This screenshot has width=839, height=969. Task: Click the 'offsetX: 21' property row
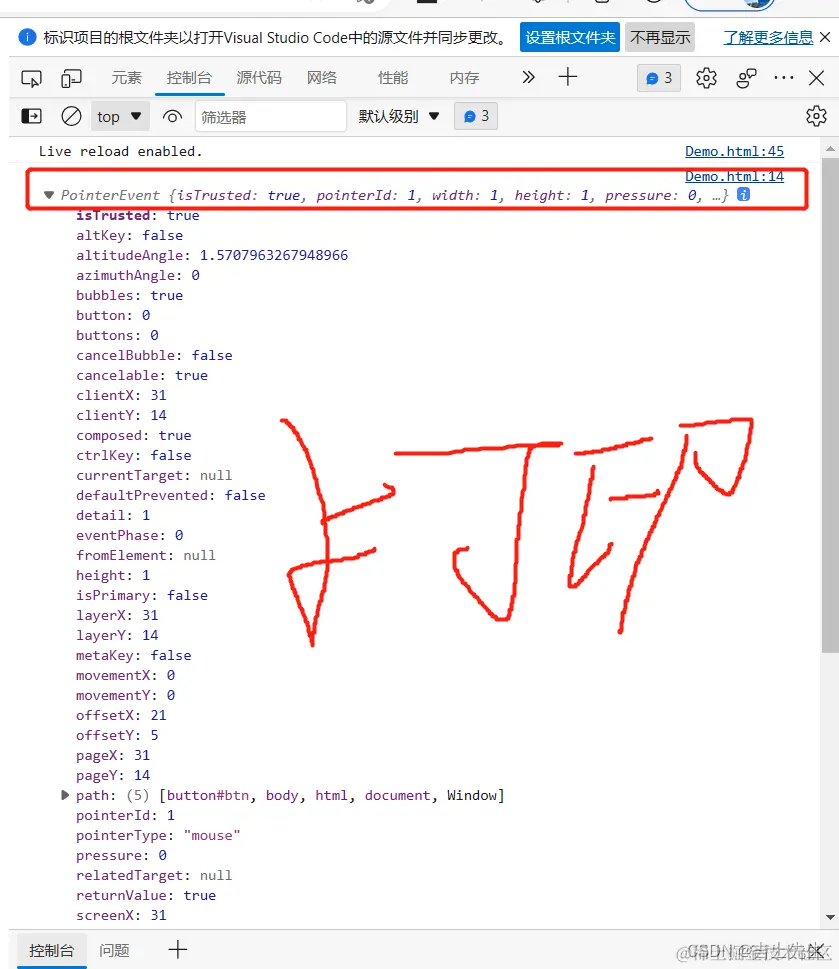click(x=121, y=716)
